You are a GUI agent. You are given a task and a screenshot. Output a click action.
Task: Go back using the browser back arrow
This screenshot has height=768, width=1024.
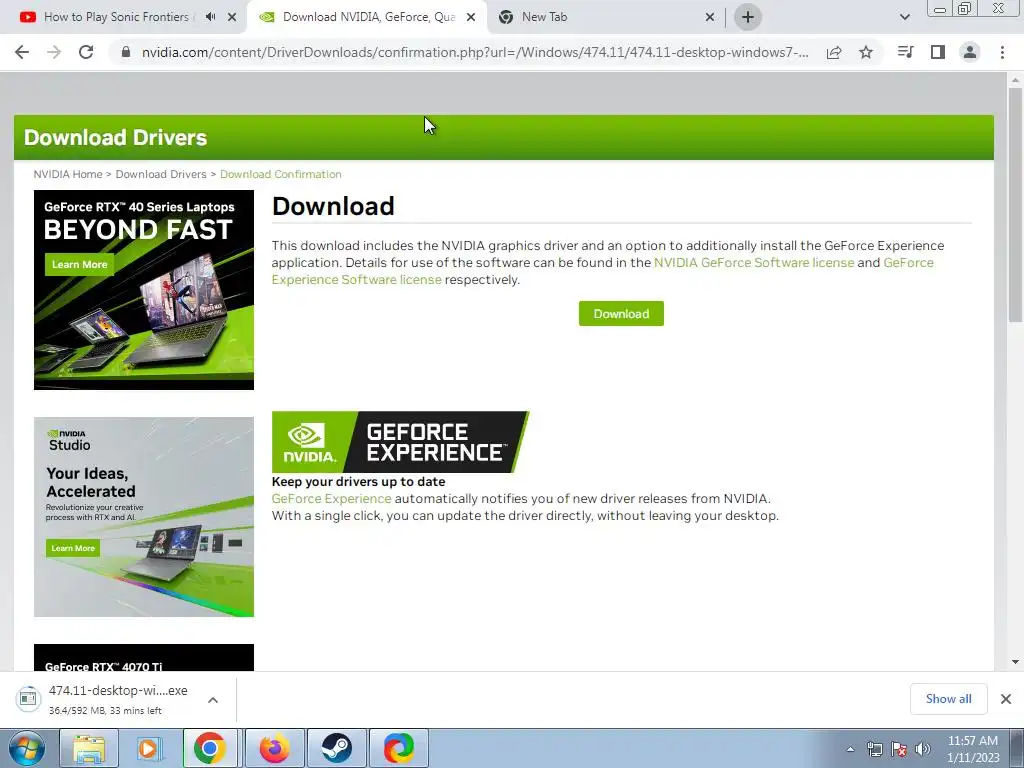(22, 52)
